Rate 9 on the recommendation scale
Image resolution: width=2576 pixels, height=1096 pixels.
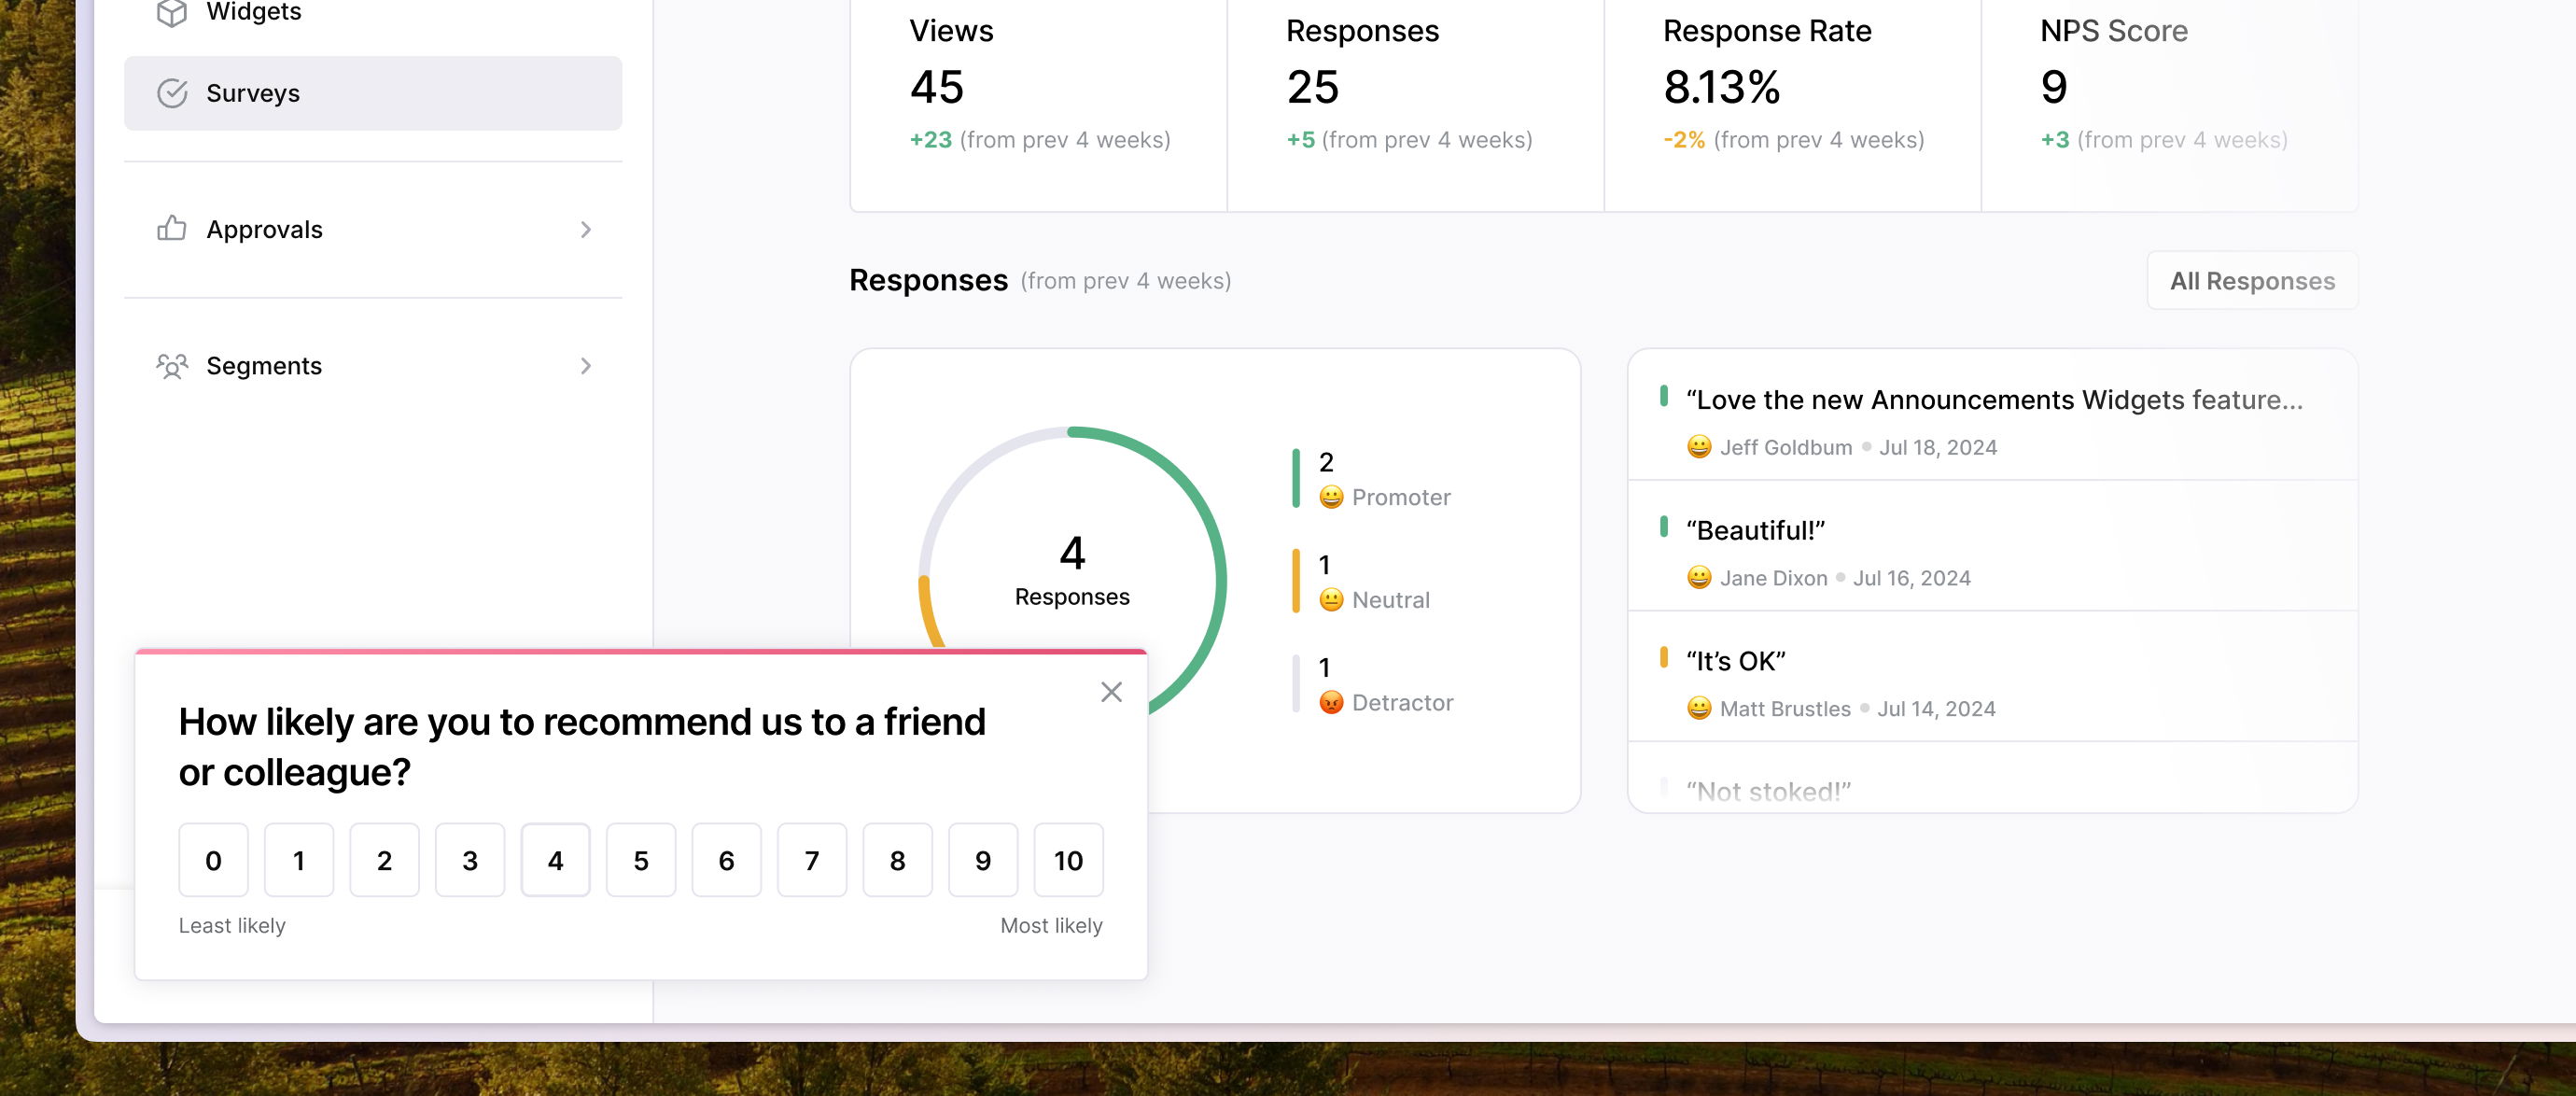[983, 861]
